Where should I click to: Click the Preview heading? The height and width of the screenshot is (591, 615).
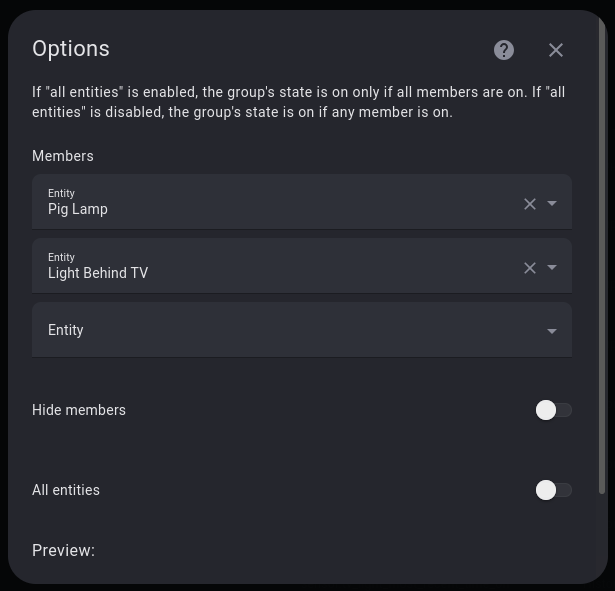click(x=63, y=550)
